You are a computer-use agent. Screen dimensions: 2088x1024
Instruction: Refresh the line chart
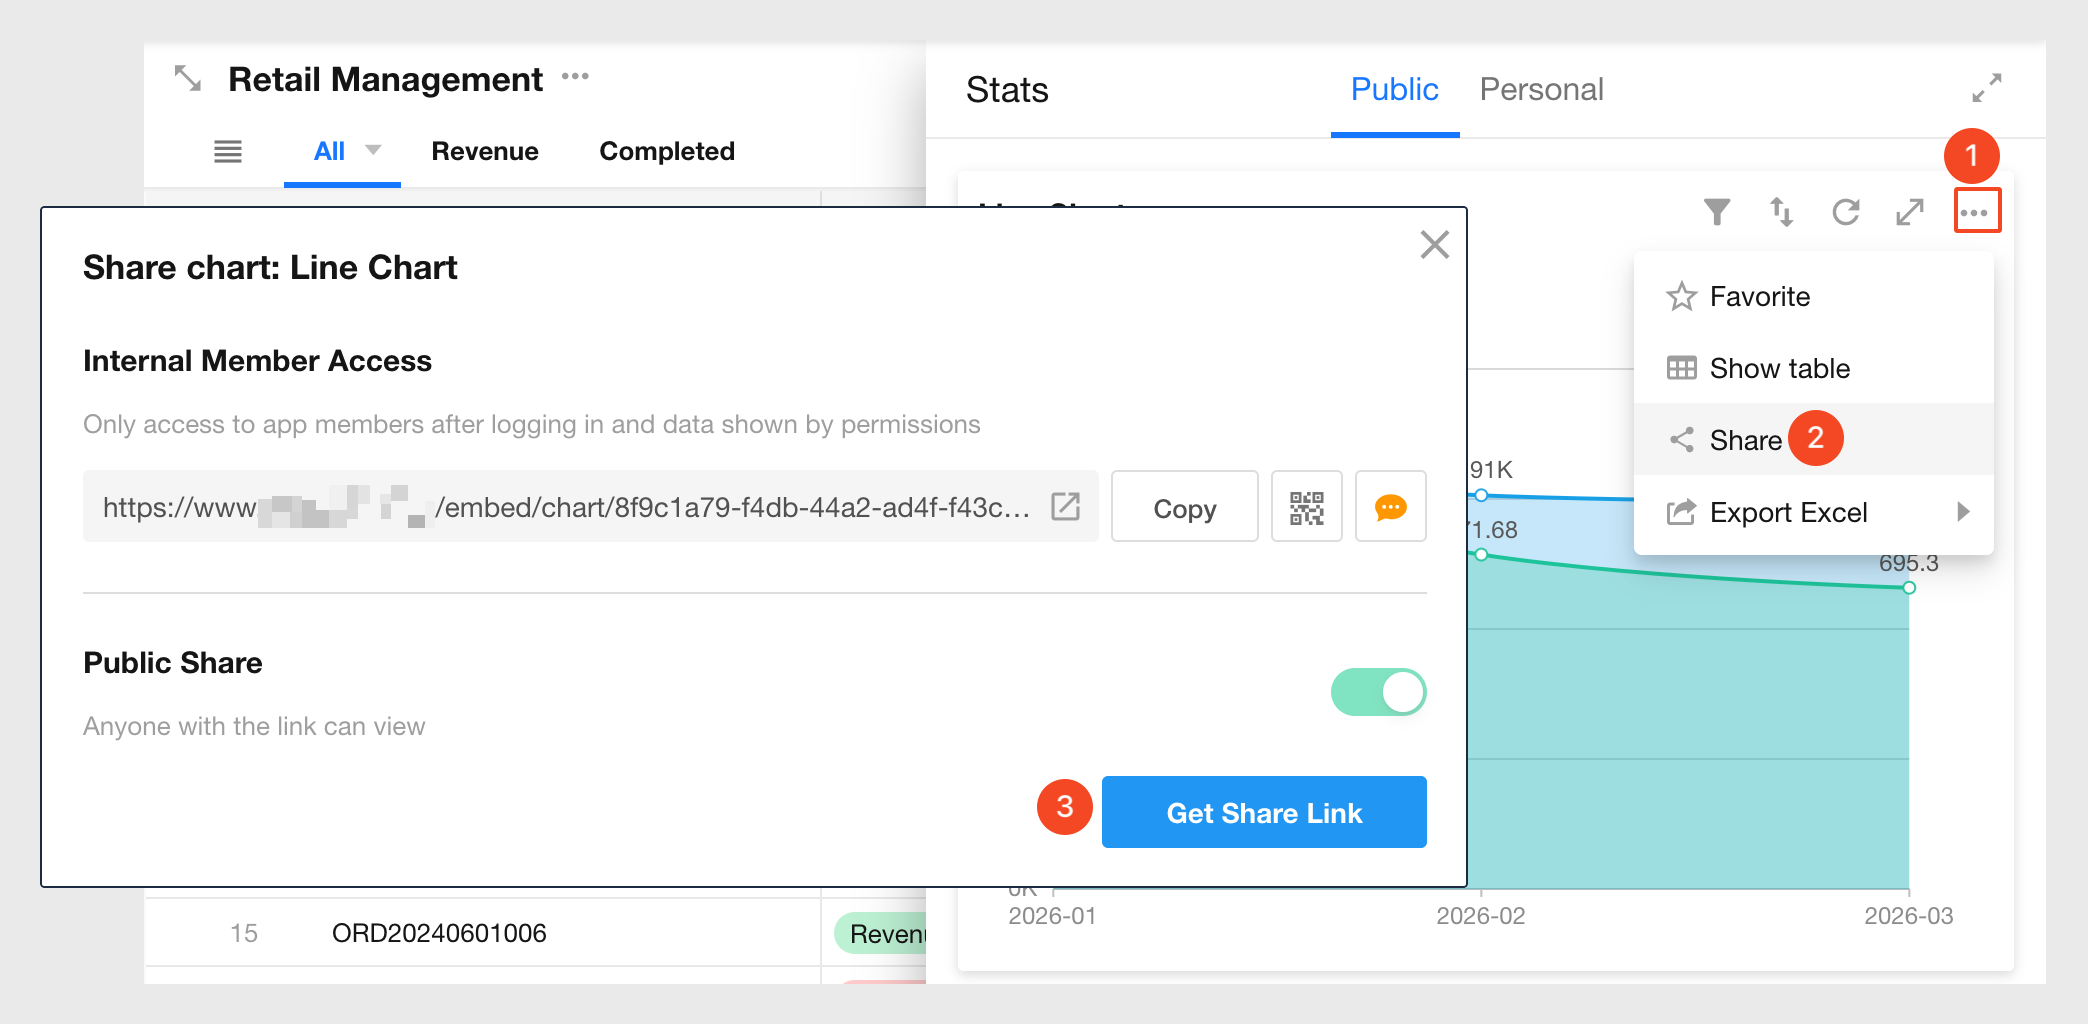pyautogui.click(x=1845, y=212)
